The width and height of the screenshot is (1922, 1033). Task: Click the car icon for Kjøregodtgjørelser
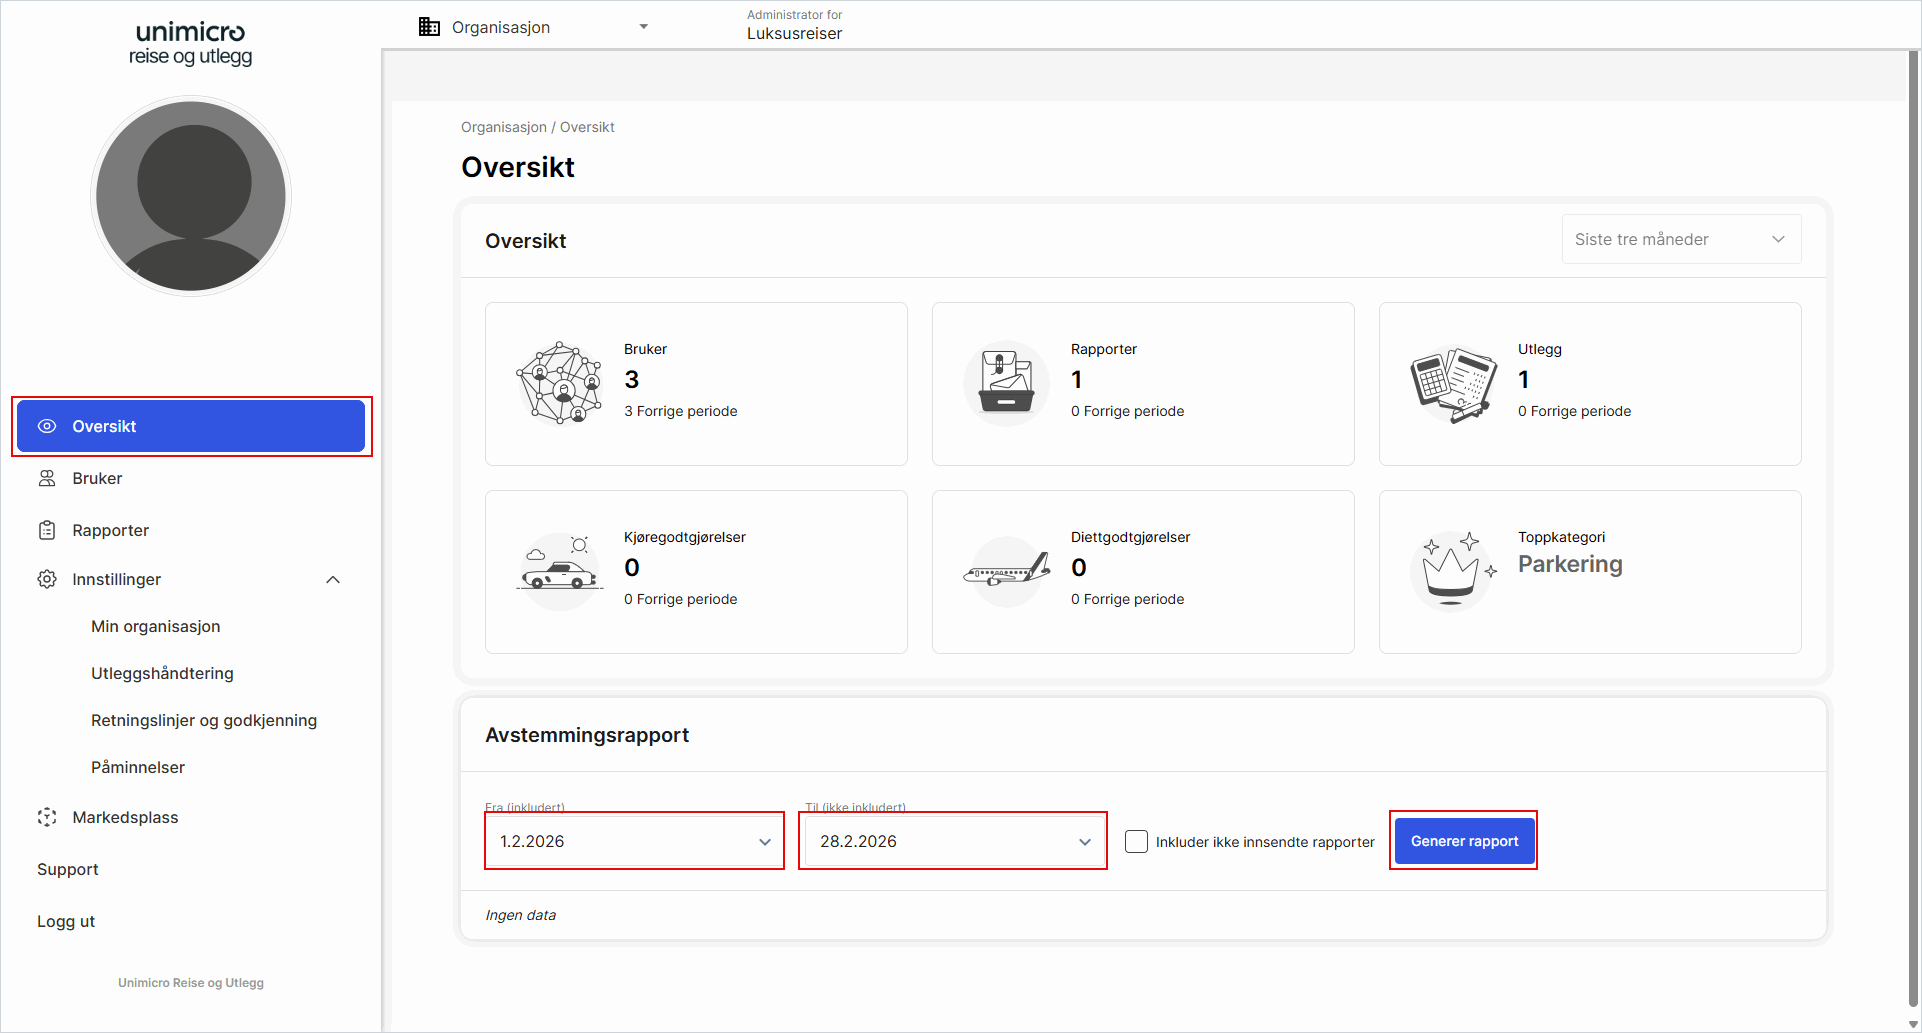click(559, 571)
